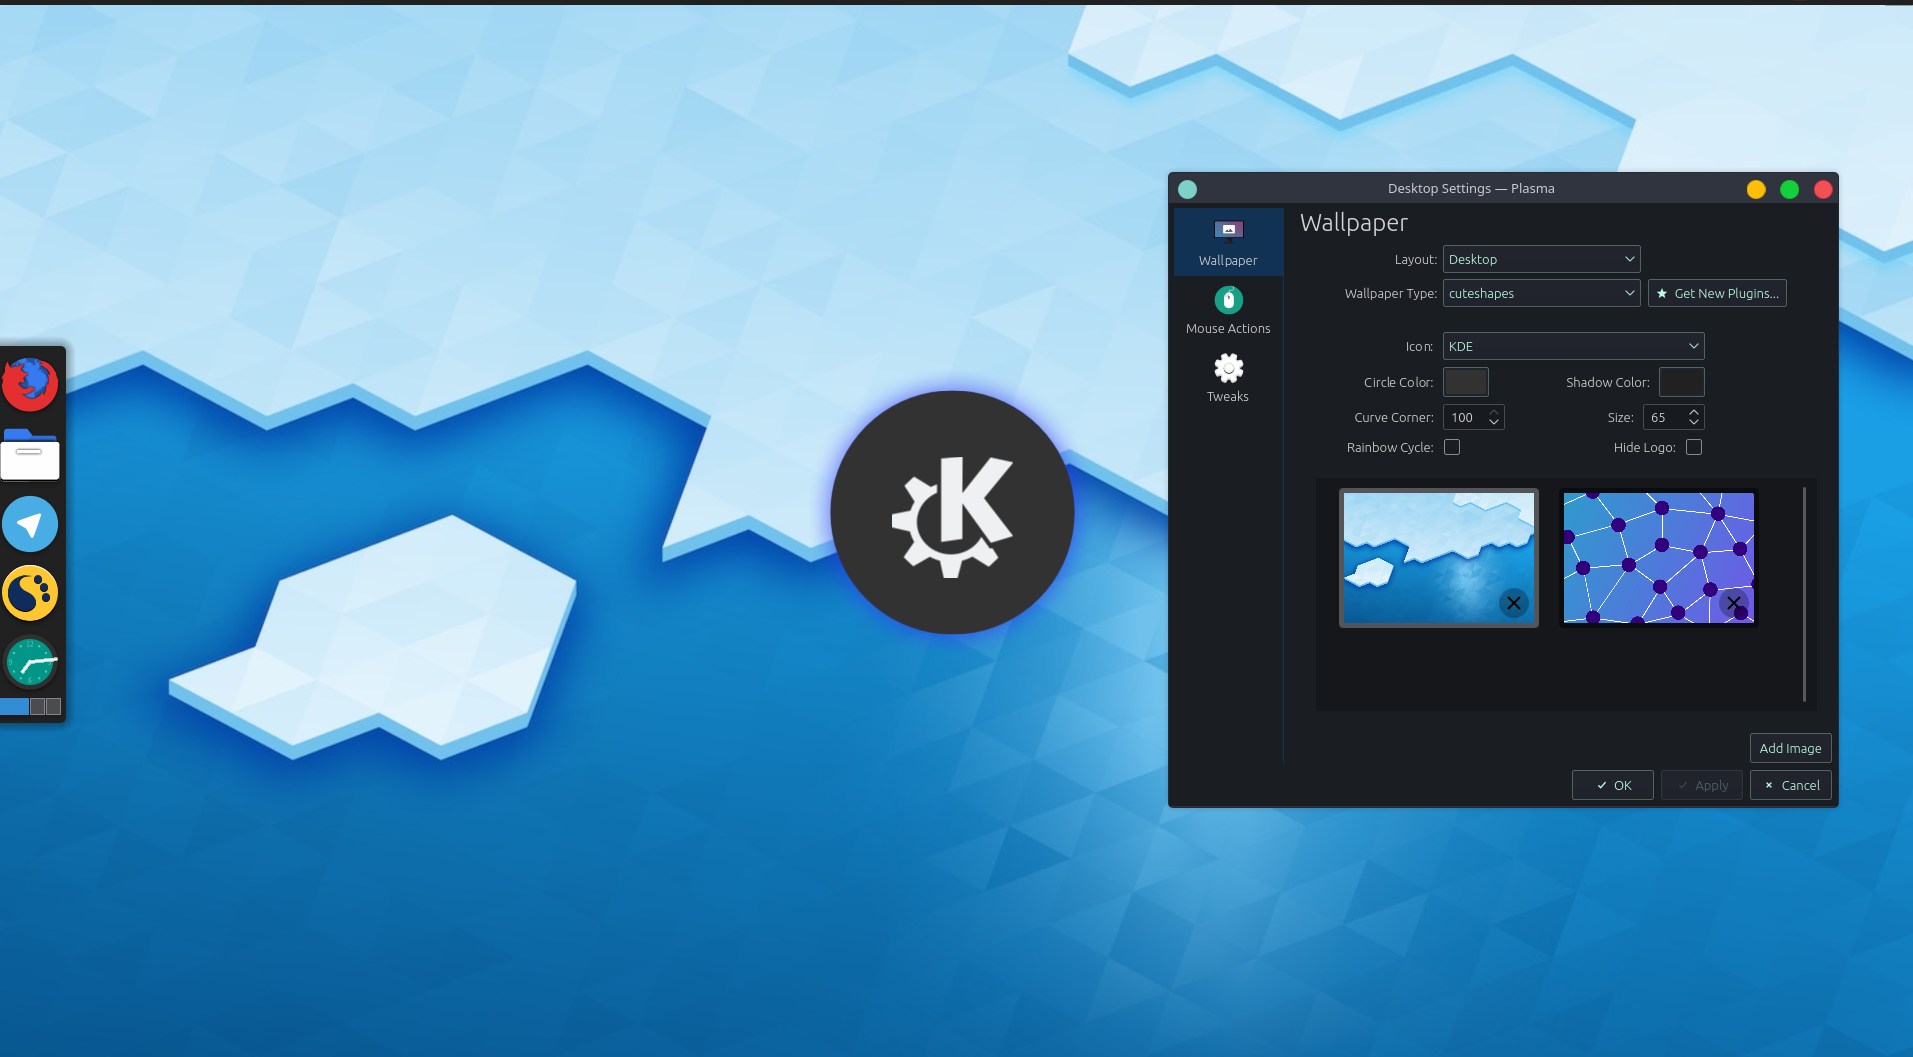
Task: Close the Desktop Settings window
Action: [1823, 189]
